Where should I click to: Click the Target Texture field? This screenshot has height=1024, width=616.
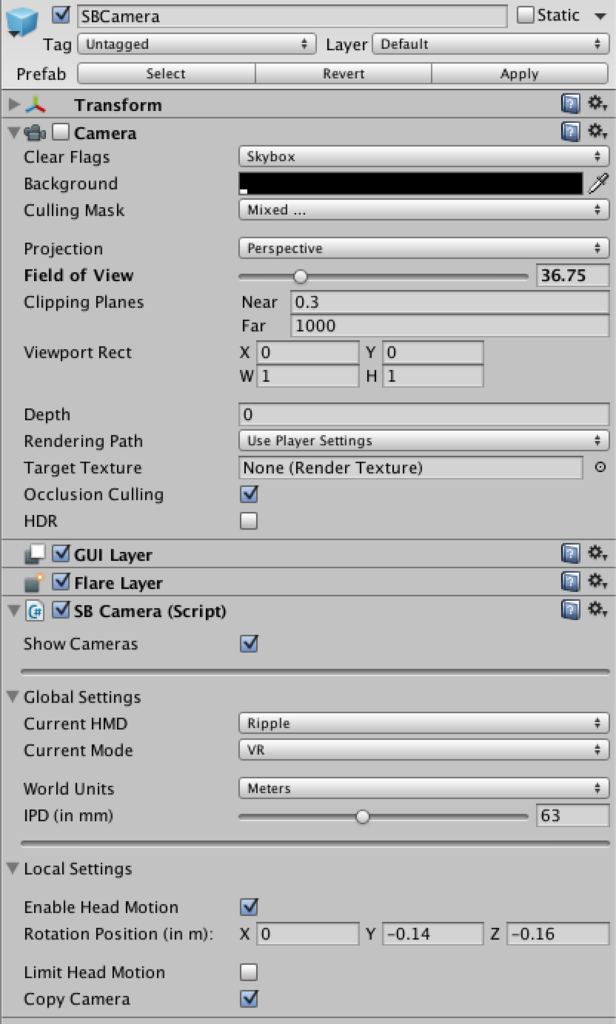tap(411, 468)
